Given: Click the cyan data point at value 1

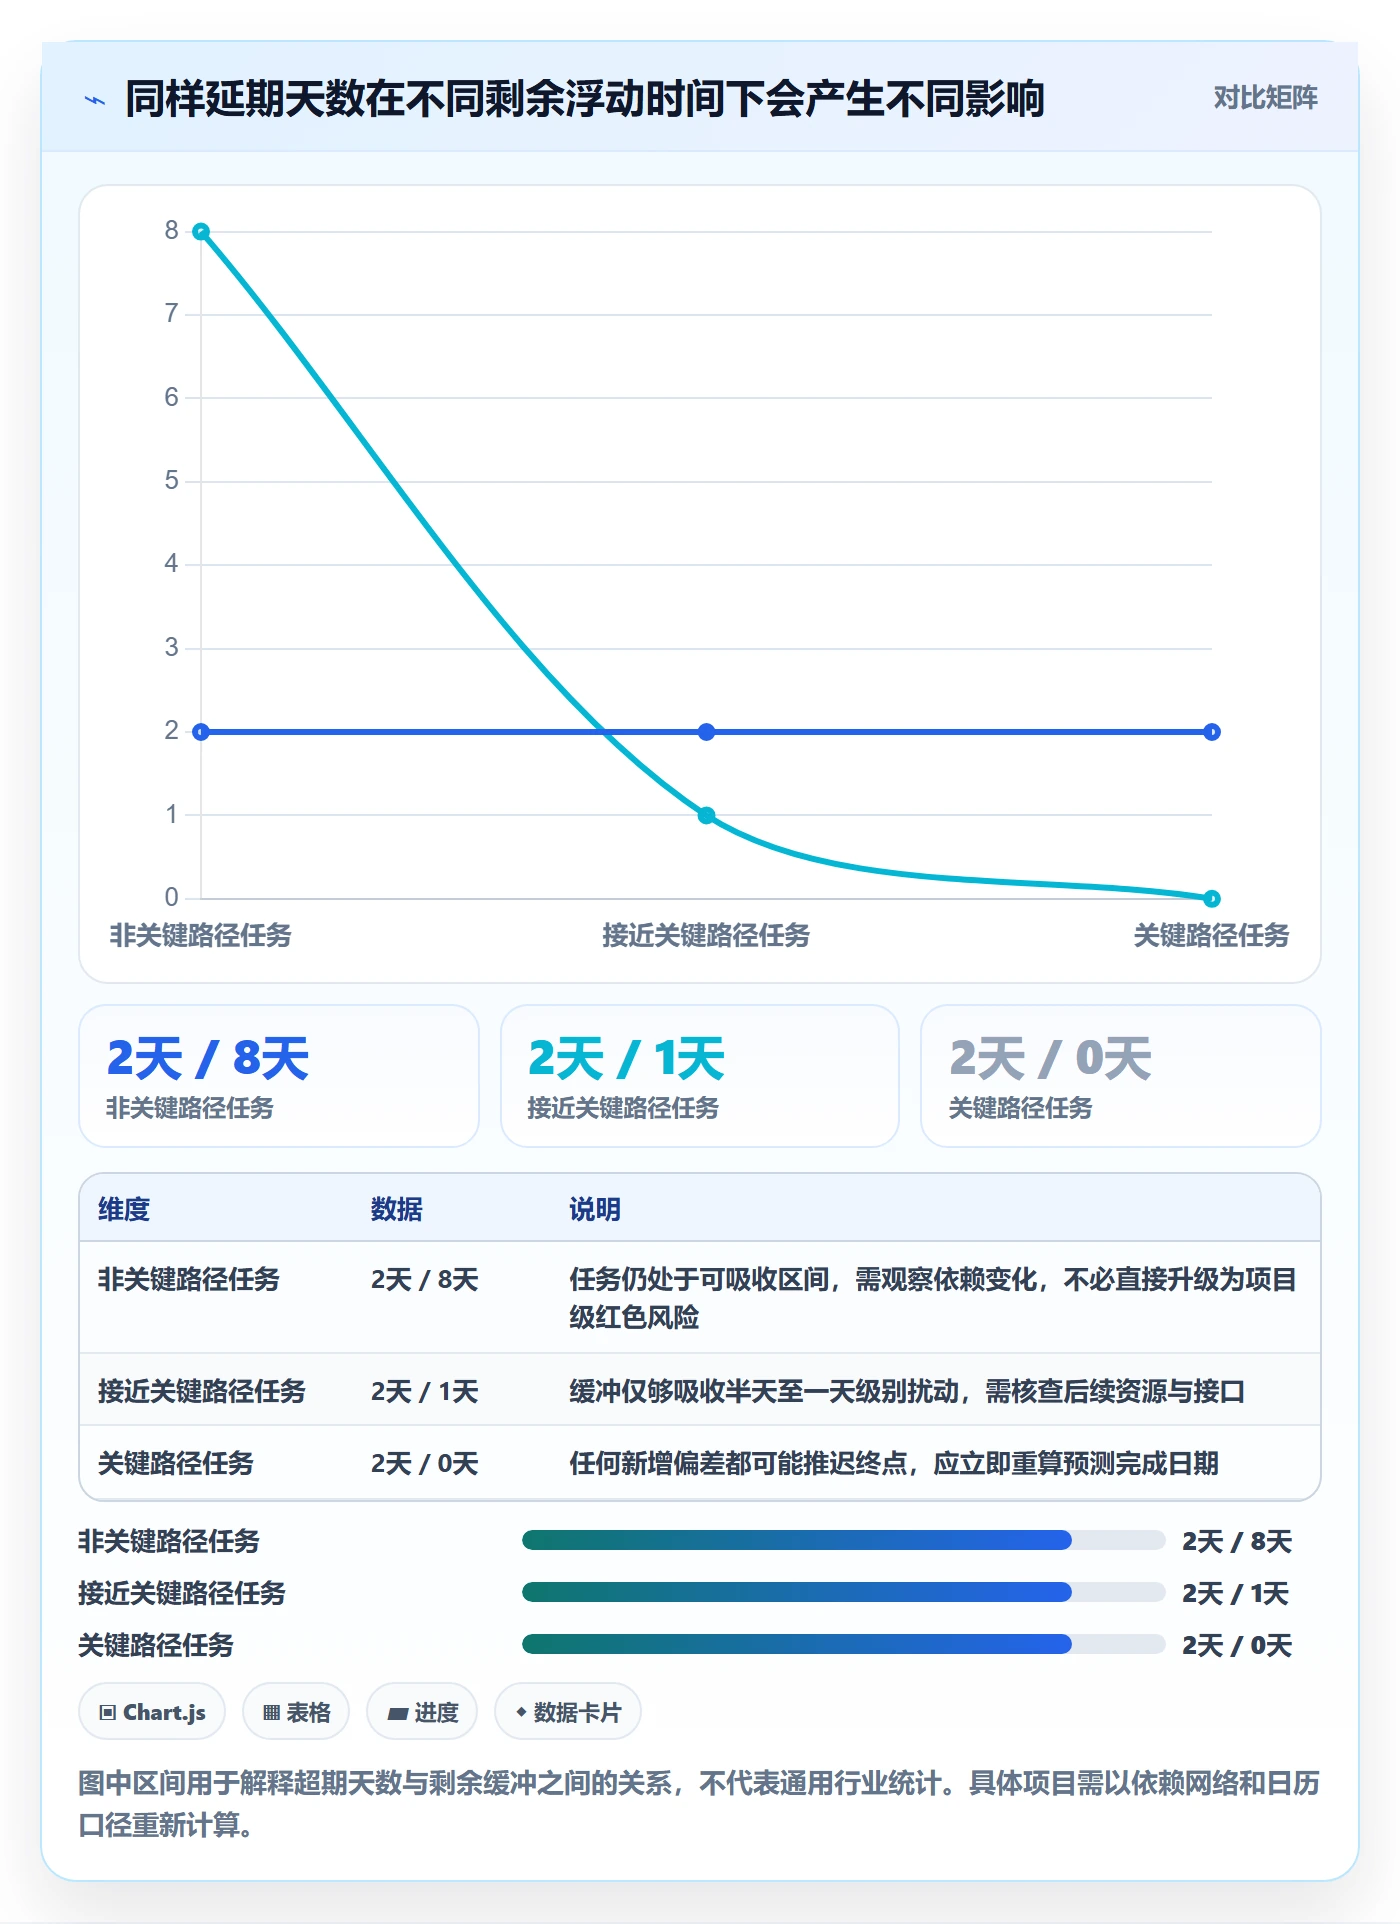Looking at the screenshot, I should pyautogui.click(x=706, y=815).
